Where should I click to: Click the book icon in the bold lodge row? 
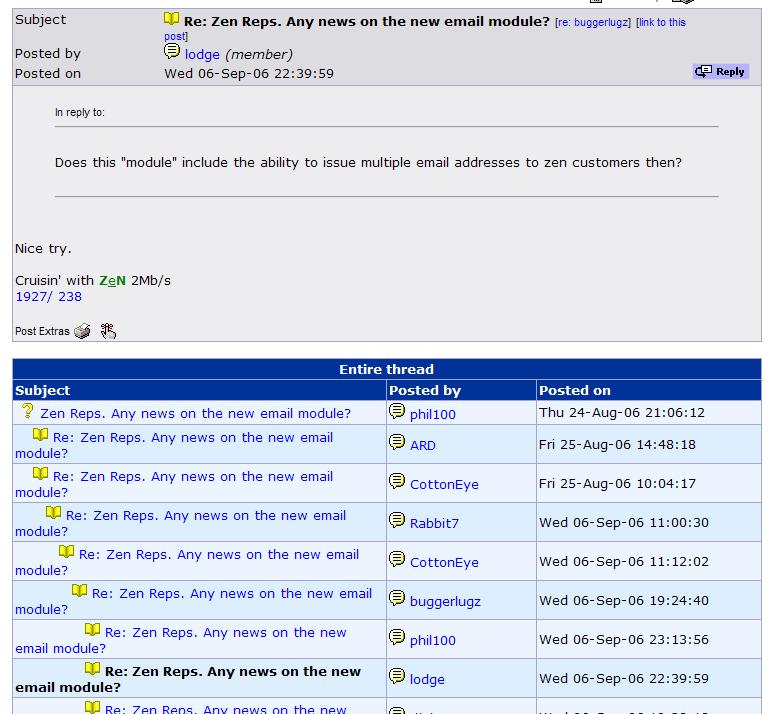tap(92, 668)
